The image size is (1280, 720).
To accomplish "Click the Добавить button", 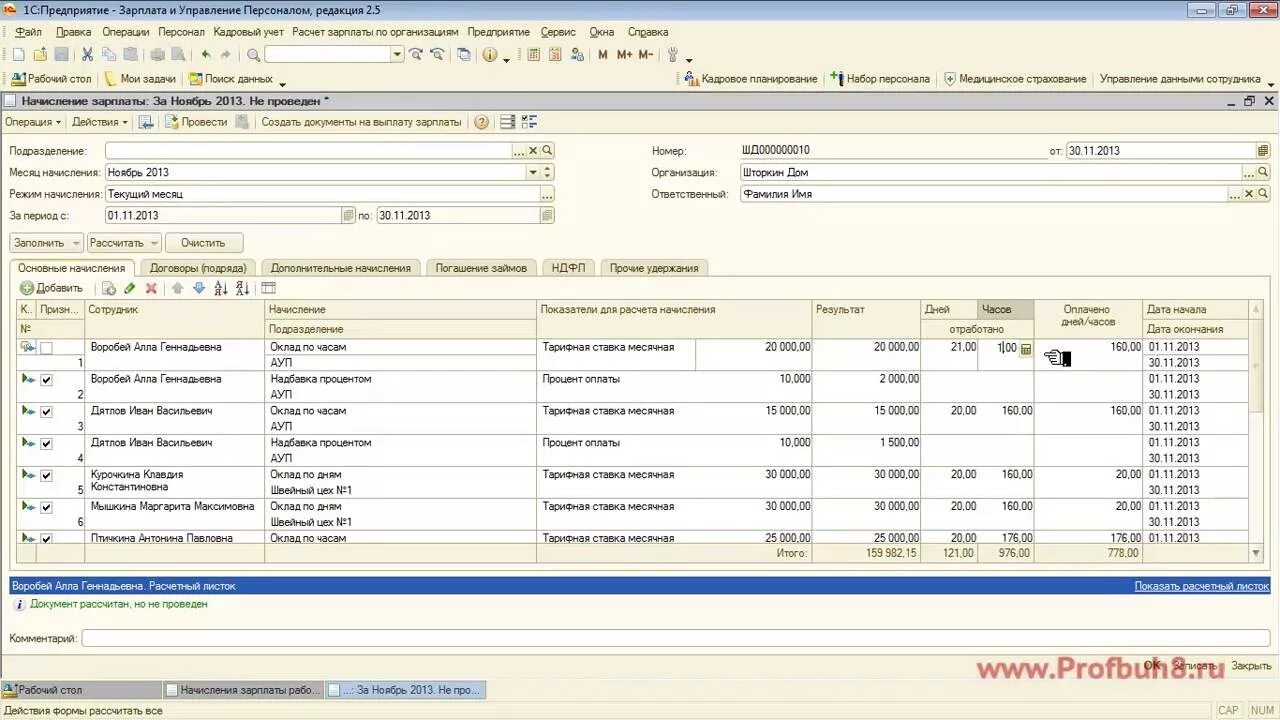I will pyautogui.click(x=52, y=288).
